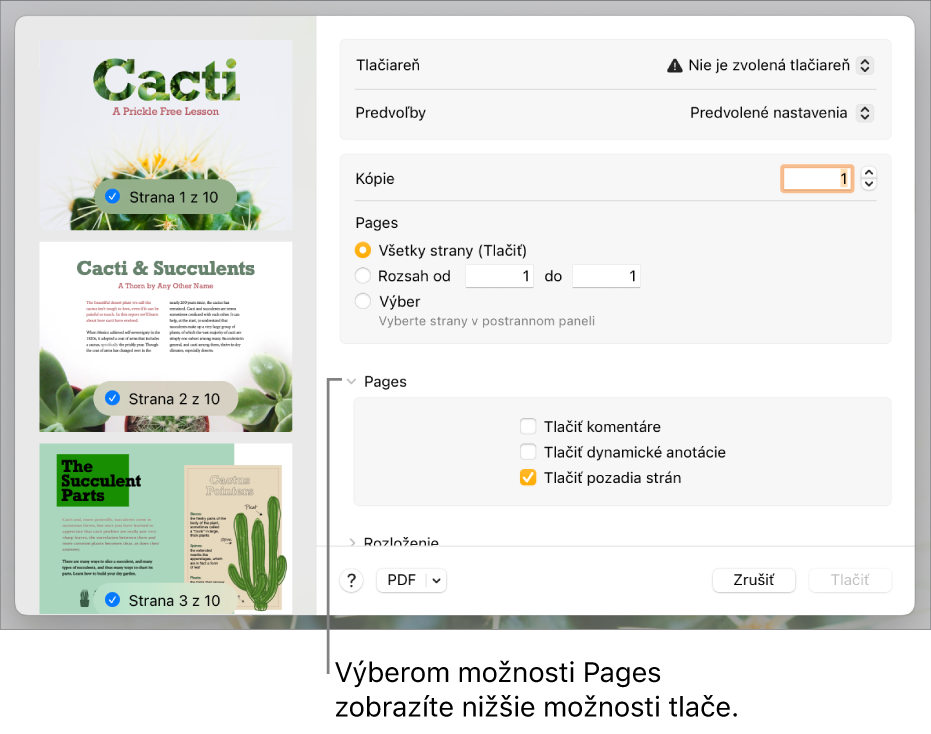Click the 'Pages' heading above the radio options

376,223
